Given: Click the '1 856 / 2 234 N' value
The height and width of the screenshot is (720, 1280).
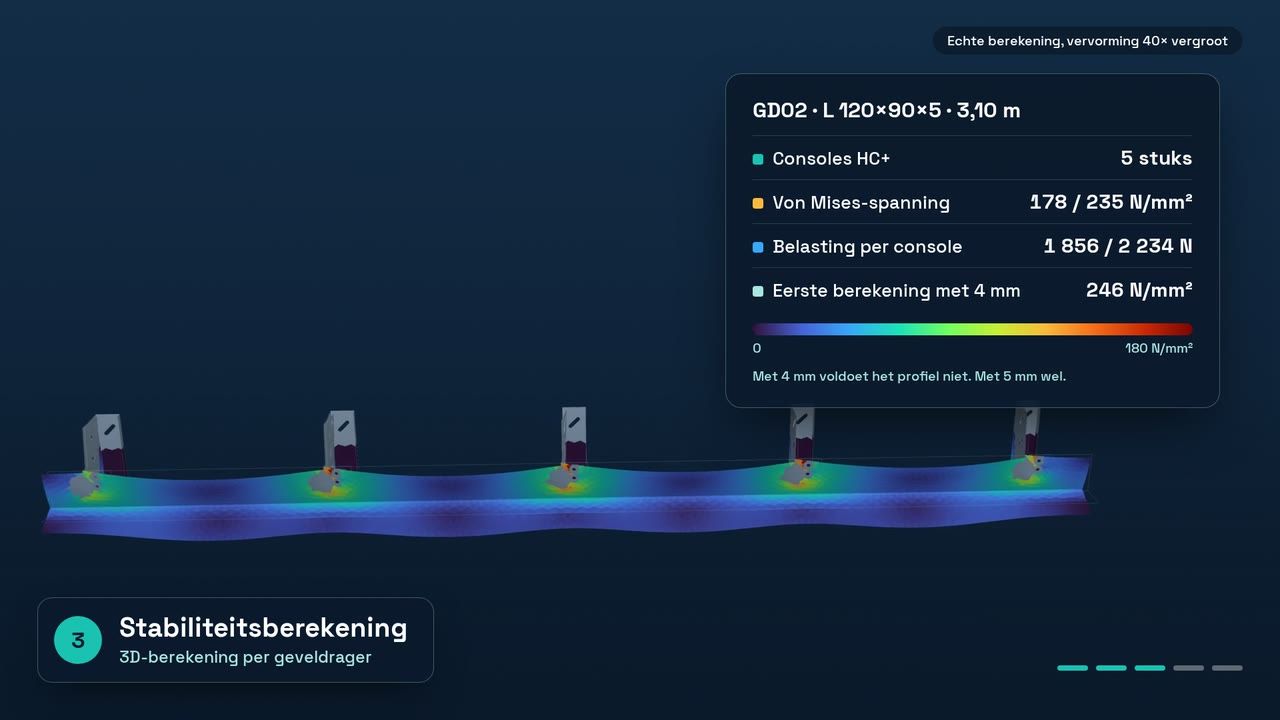Looking at the screenshot, I should (x=1118, y=246).
